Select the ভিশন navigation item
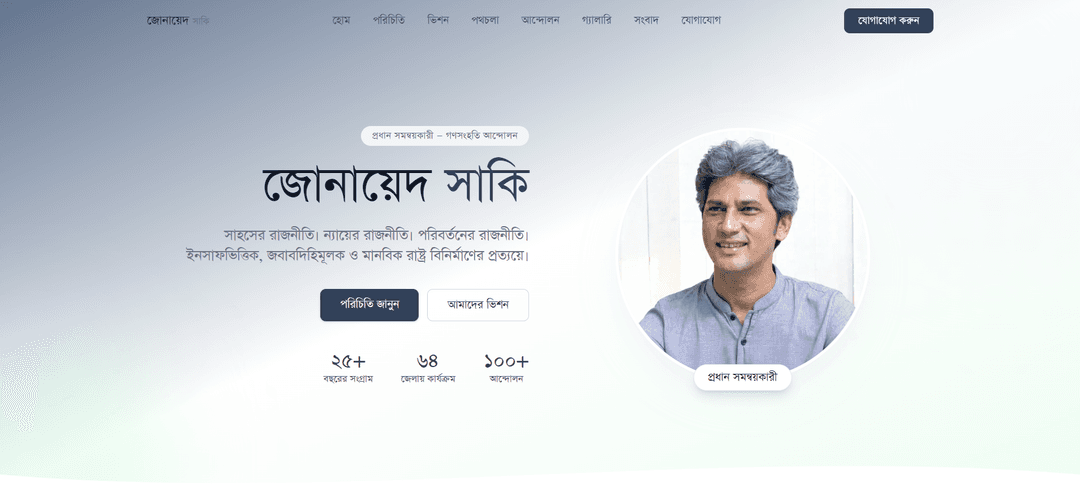Image resolution: width=1080 pixels, height=488 pixels. pyautogui.click(x=438, y=20)
